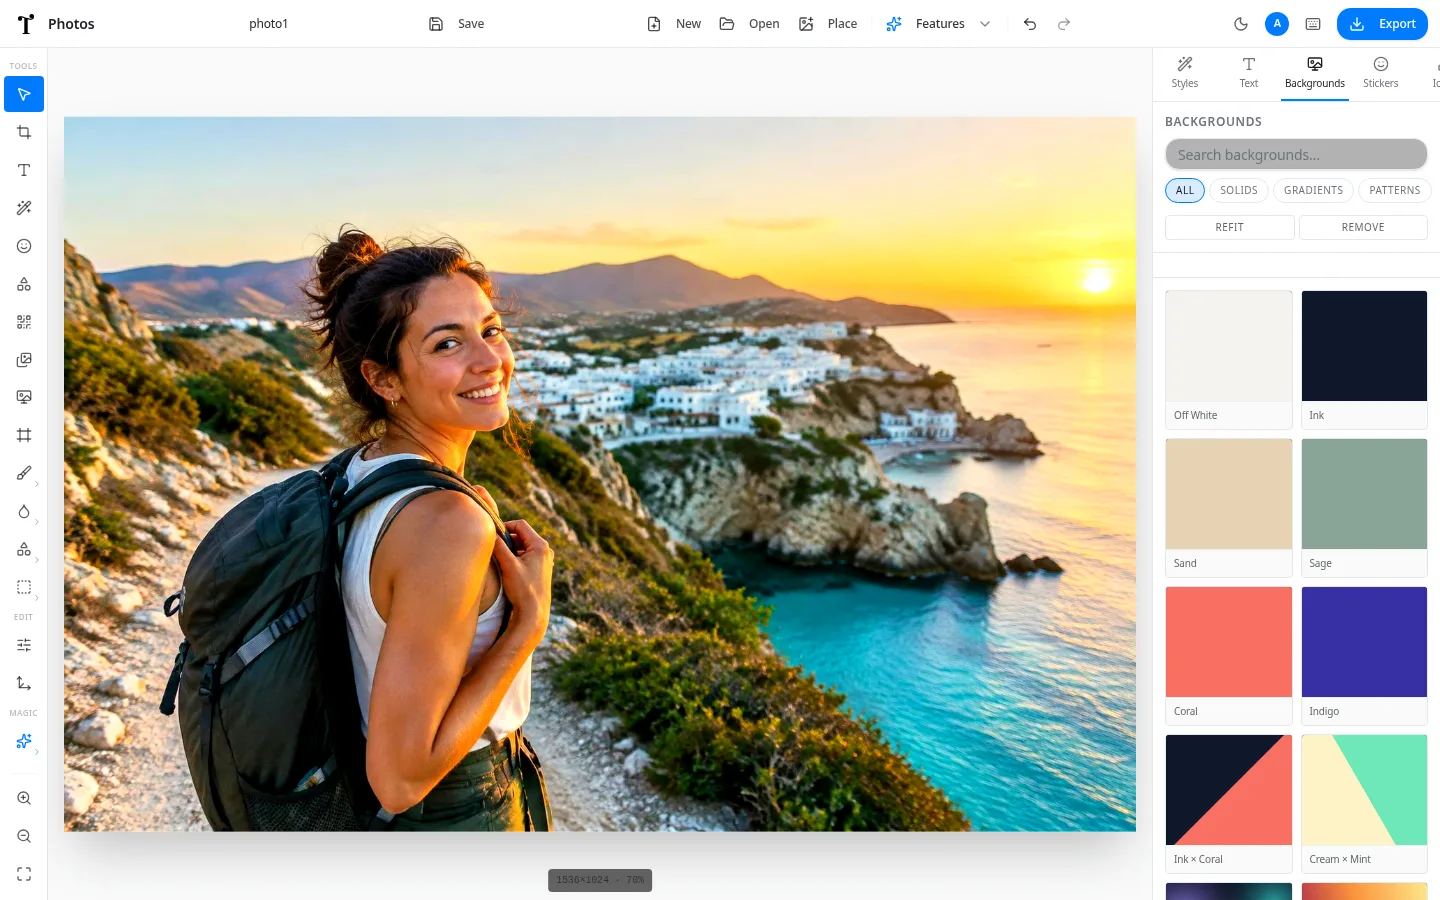Select the Text tool in left toolbar
1440x900 pixels.
24,170
